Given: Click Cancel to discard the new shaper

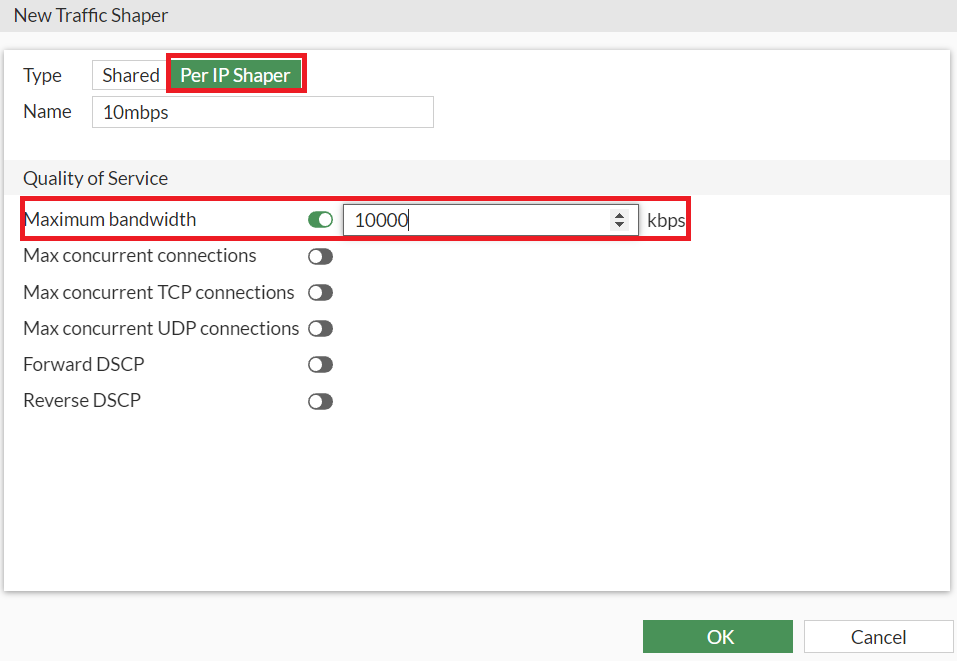Looking at the screenshot, I should [878, 637].
